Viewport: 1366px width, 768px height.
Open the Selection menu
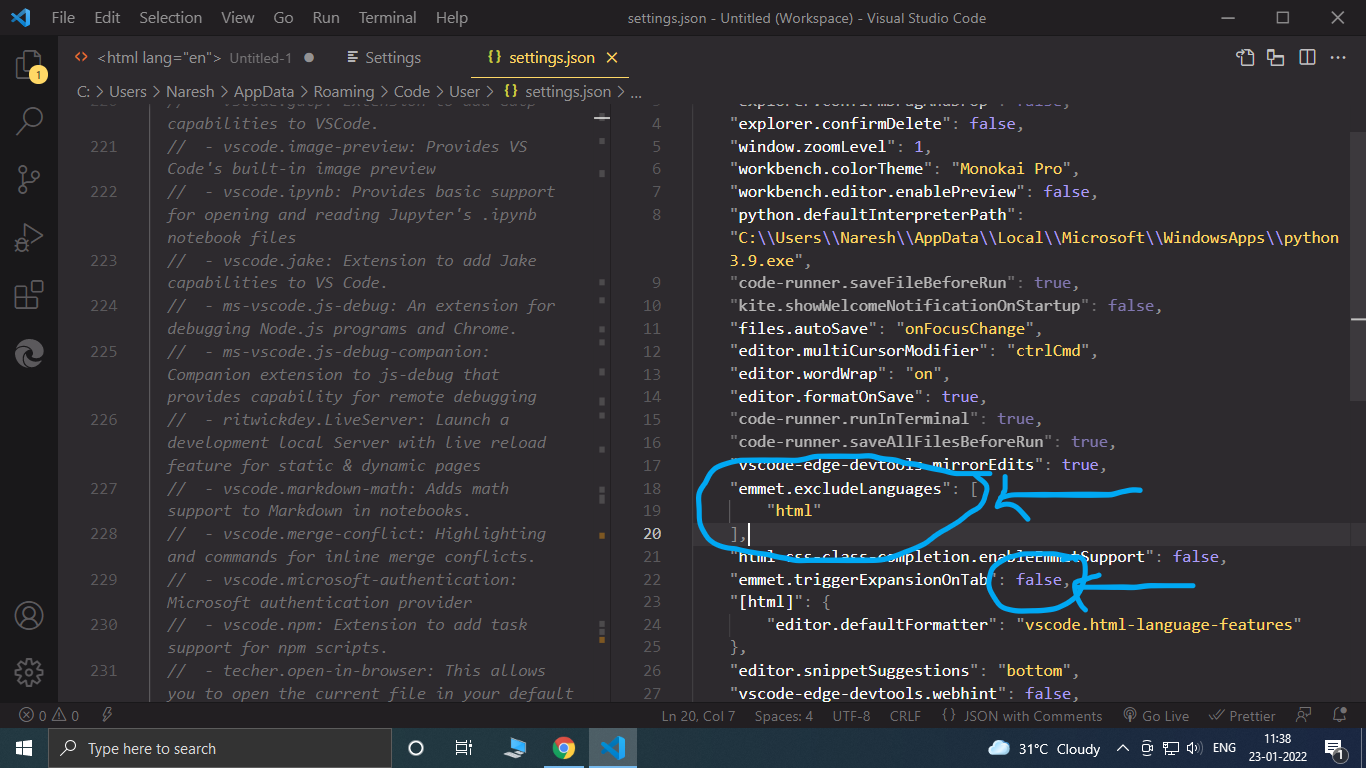[x=170, y=18]
